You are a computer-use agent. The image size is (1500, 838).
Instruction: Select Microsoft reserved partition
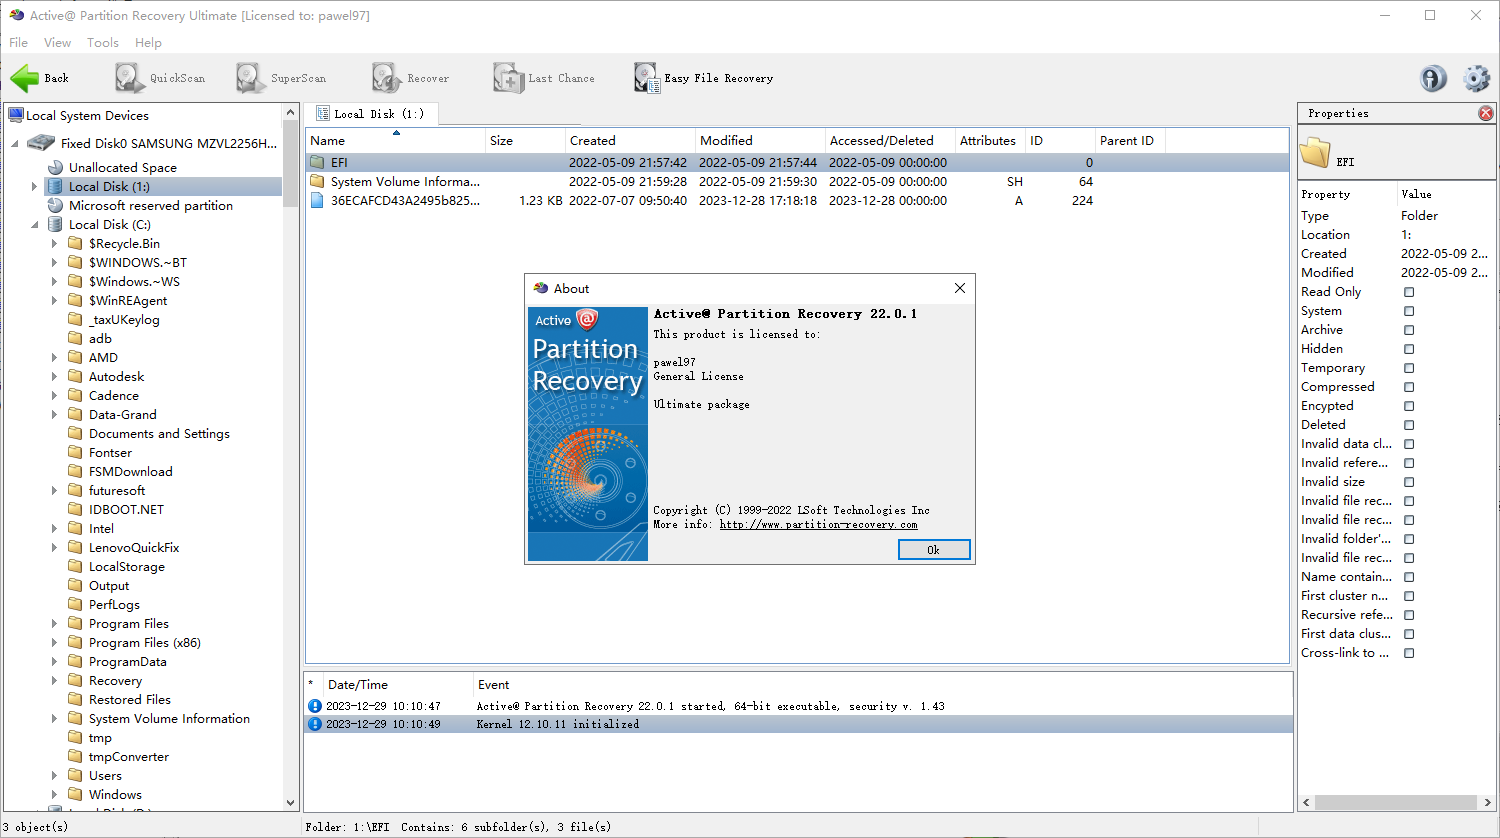151,205
